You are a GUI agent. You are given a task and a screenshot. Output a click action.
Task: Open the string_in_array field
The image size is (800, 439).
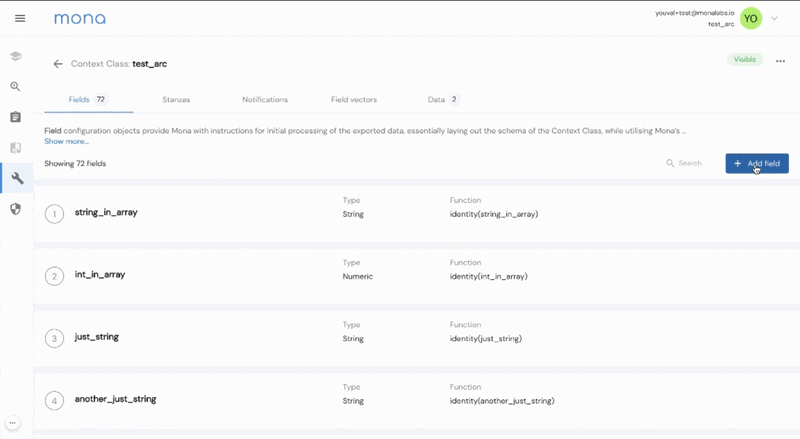pos(106,212)
